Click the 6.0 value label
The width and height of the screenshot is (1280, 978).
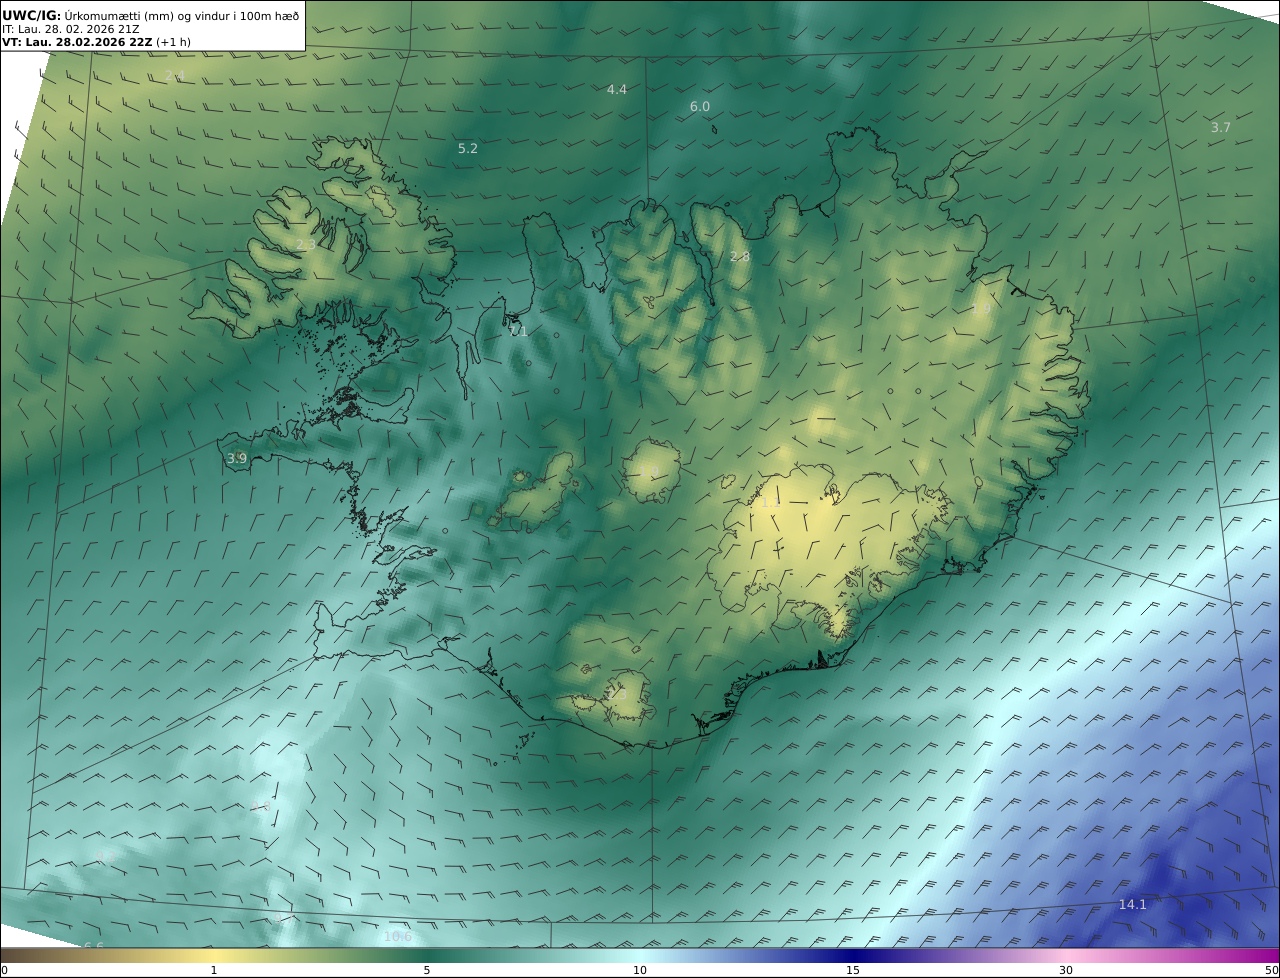tap(700, 107)
